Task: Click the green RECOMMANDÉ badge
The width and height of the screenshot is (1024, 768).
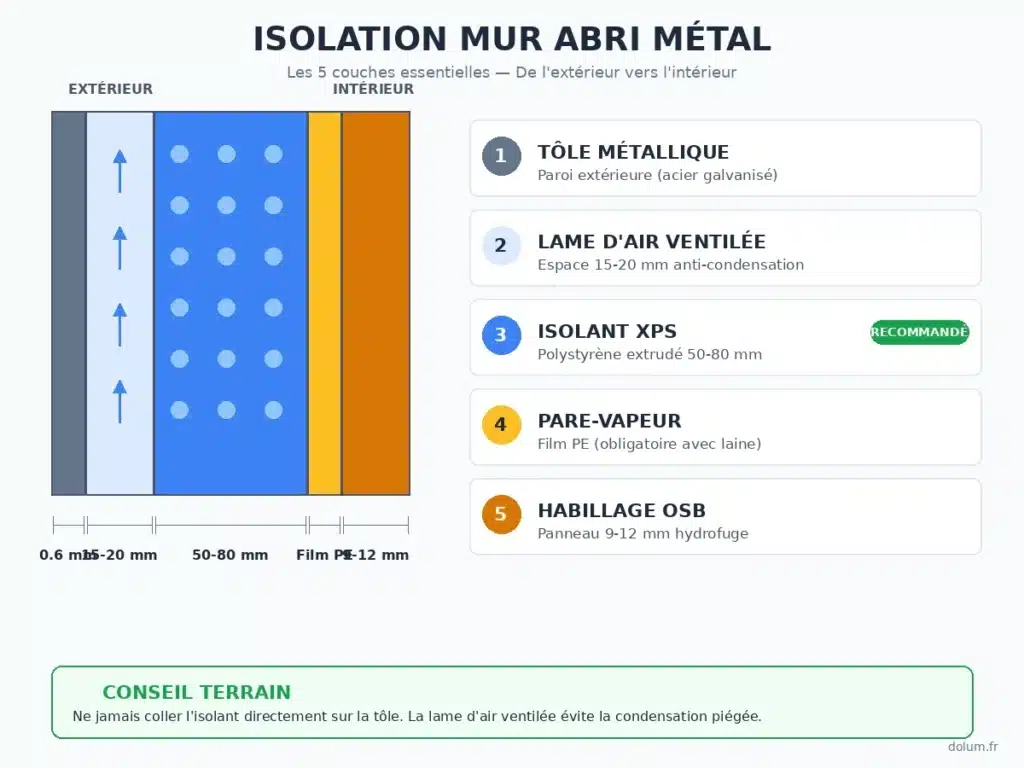Action: click(x=920, y=332)
